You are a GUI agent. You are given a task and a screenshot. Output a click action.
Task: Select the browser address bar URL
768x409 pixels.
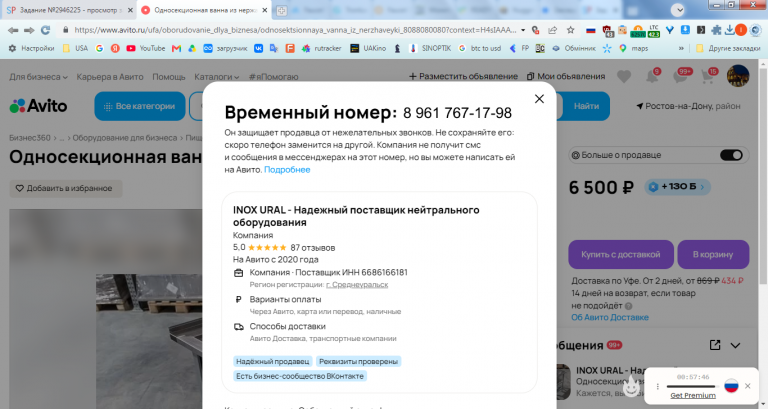point(295,30)
